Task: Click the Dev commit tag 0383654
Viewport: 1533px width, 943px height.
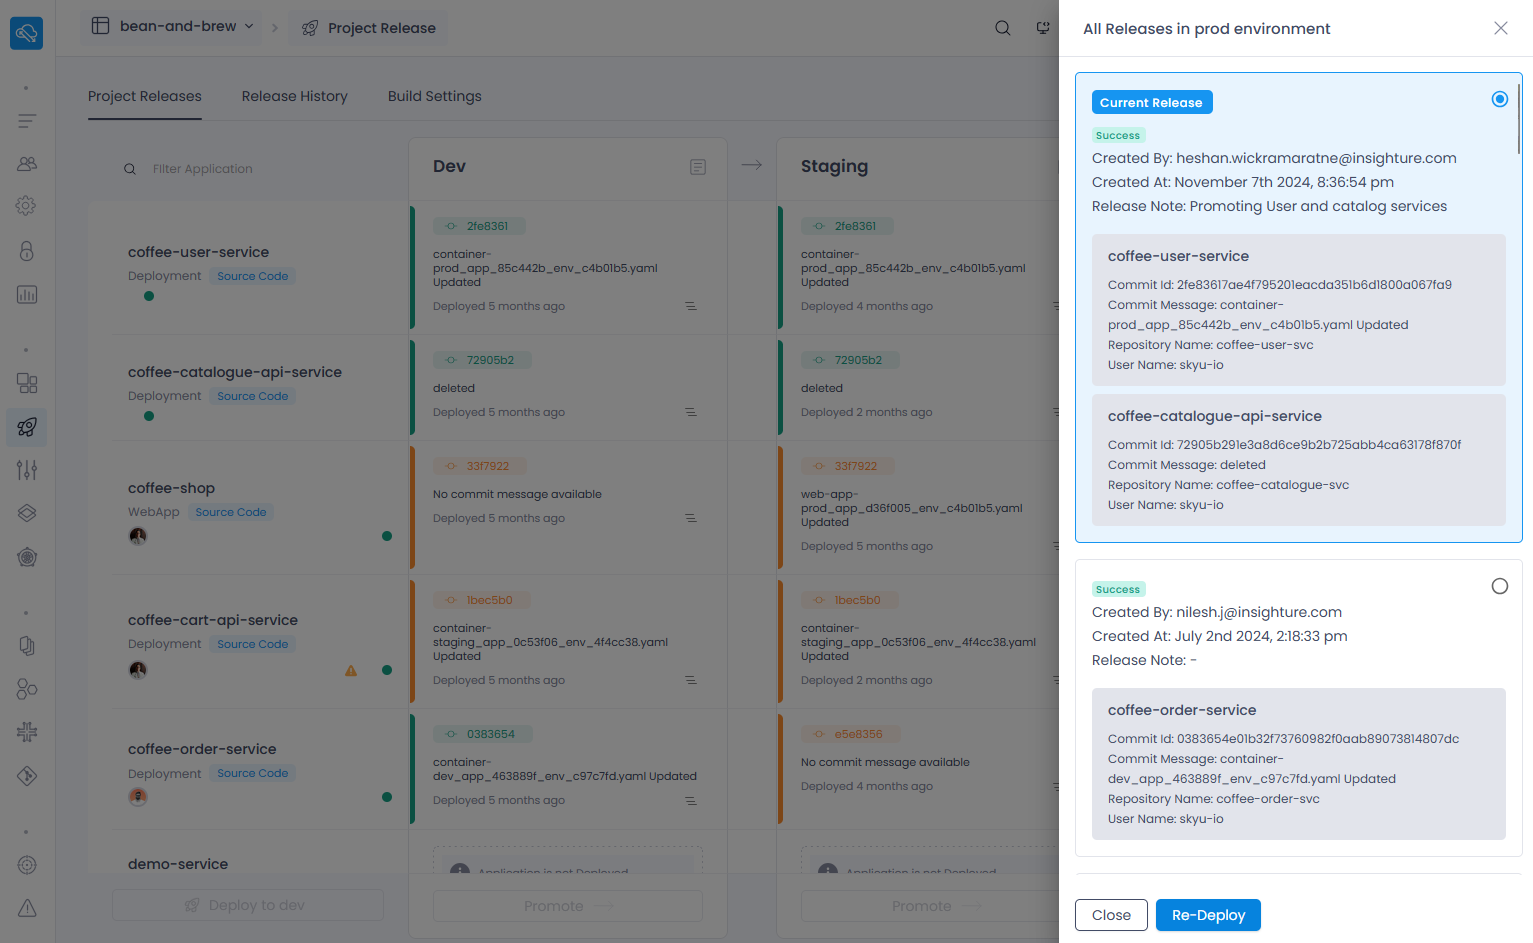Action: tap(482, 734)
